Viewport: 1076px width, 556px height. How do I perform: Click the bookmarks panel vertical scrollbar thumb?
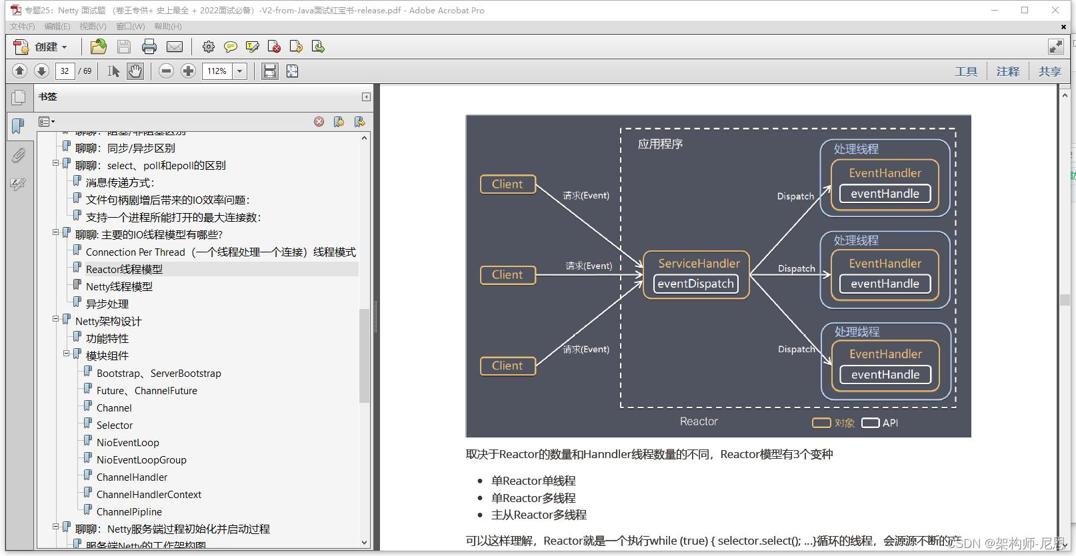tap(364, 356)
